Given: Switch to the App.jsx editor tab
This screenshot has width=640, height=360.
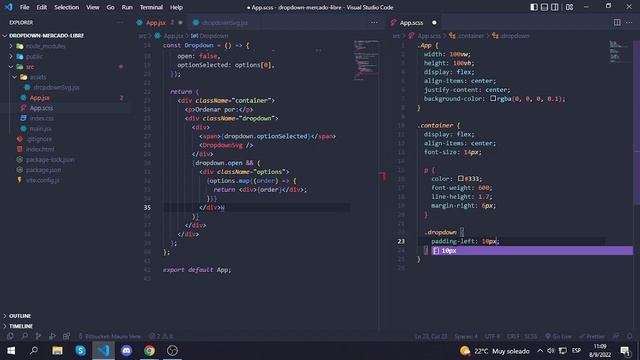Looking at the screenshot, I should coord(156,23).
